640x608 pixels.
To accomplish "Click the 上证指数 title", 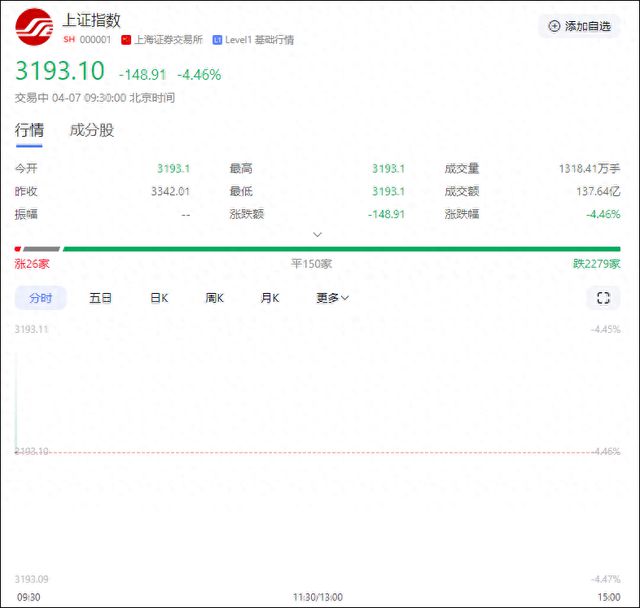I will [91, 20].
